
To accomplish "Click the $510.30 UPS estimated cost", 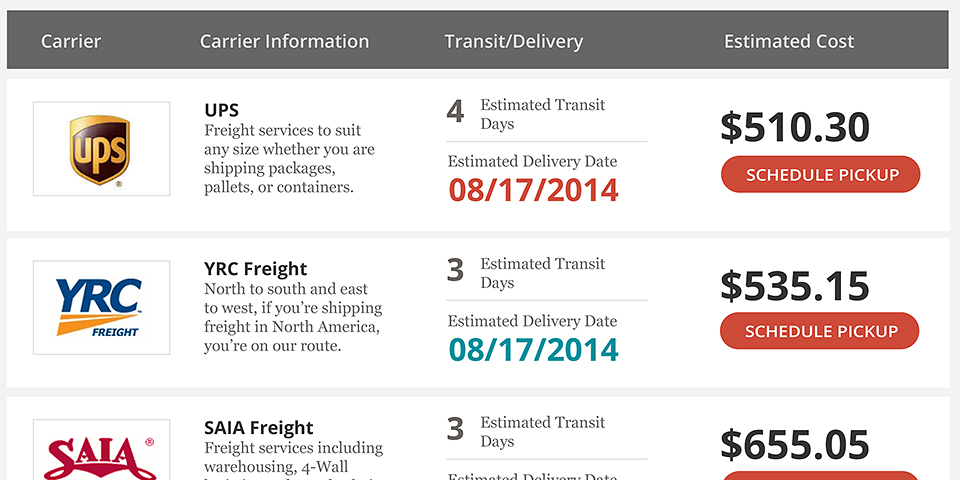I will 795,127.
